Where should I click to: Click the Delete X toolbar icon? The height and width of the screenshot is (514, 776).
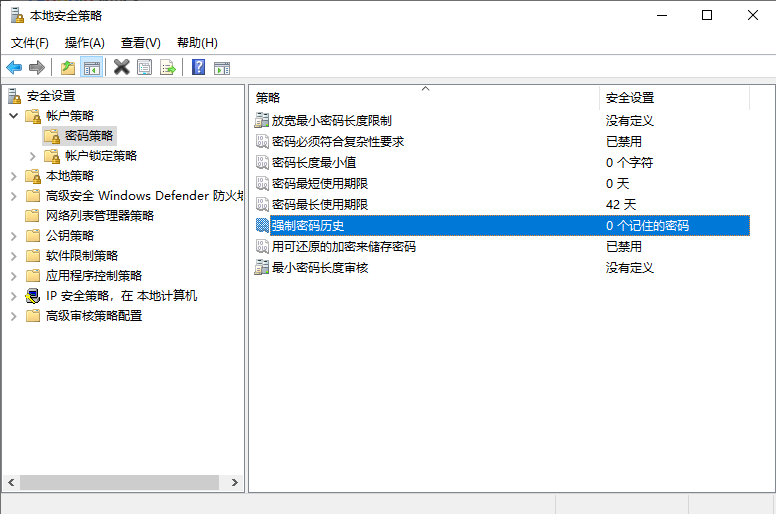click(121, 67)
